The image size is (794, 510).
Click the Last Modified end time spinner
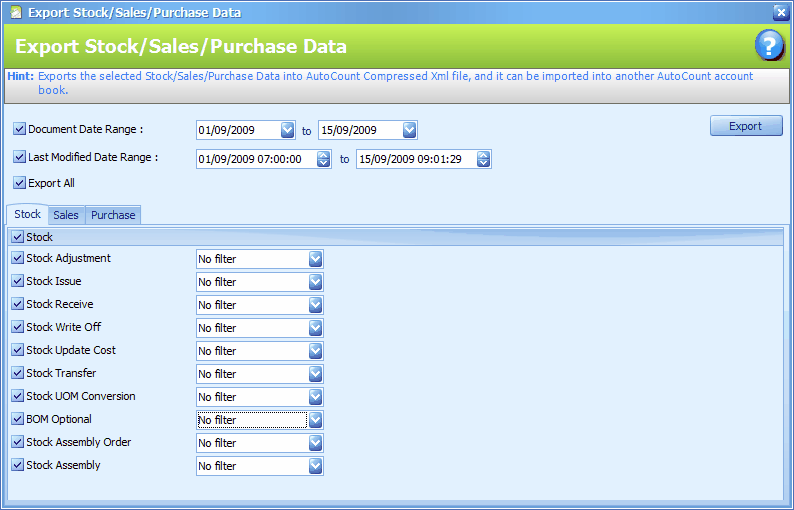(x=484, y=159)
